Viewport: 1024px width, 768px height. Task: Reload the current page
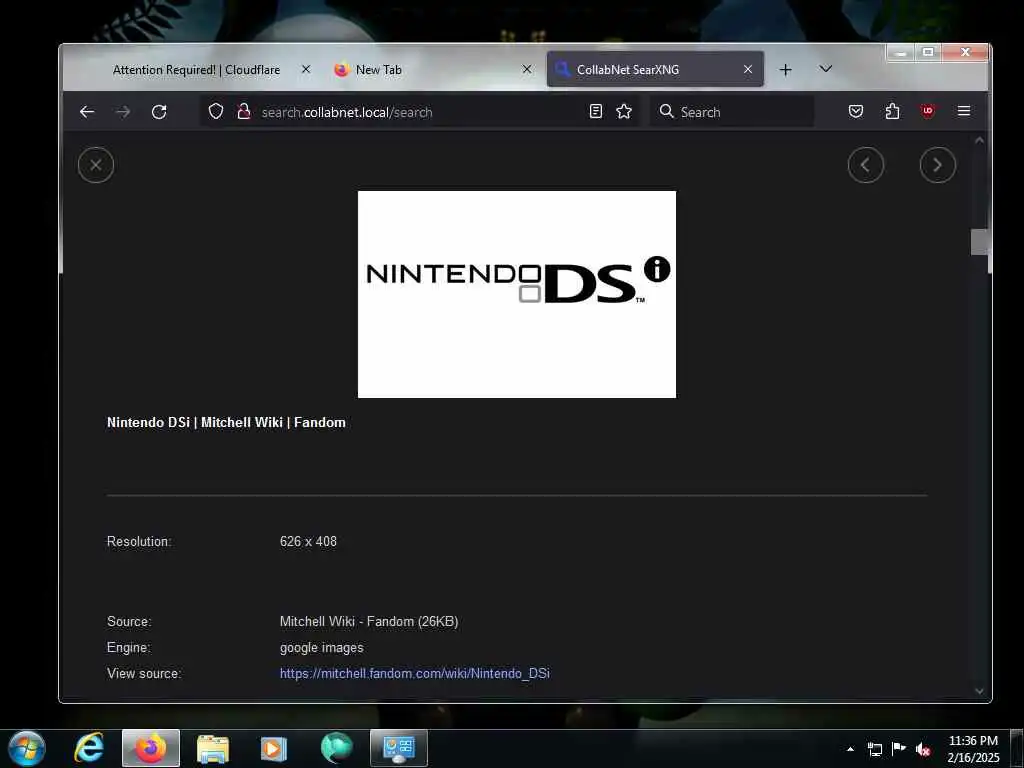[x=159, y=112]
